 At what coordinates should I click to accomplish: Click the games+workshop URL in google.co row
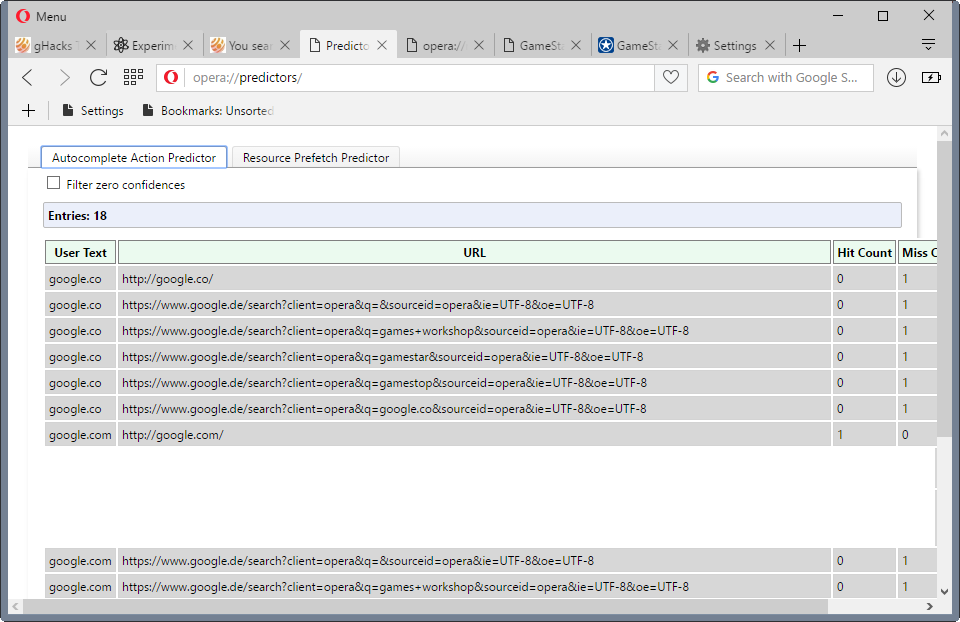474,331
